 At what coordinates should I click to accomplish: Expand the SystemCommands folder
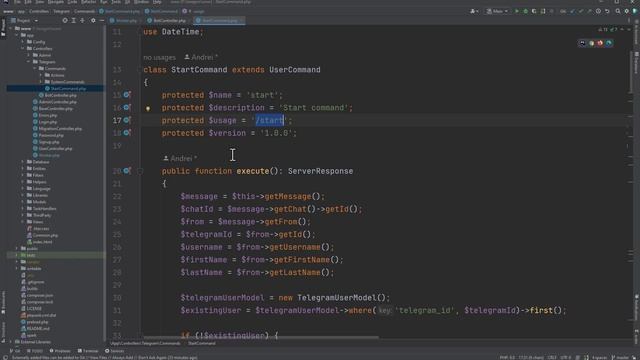41,82
